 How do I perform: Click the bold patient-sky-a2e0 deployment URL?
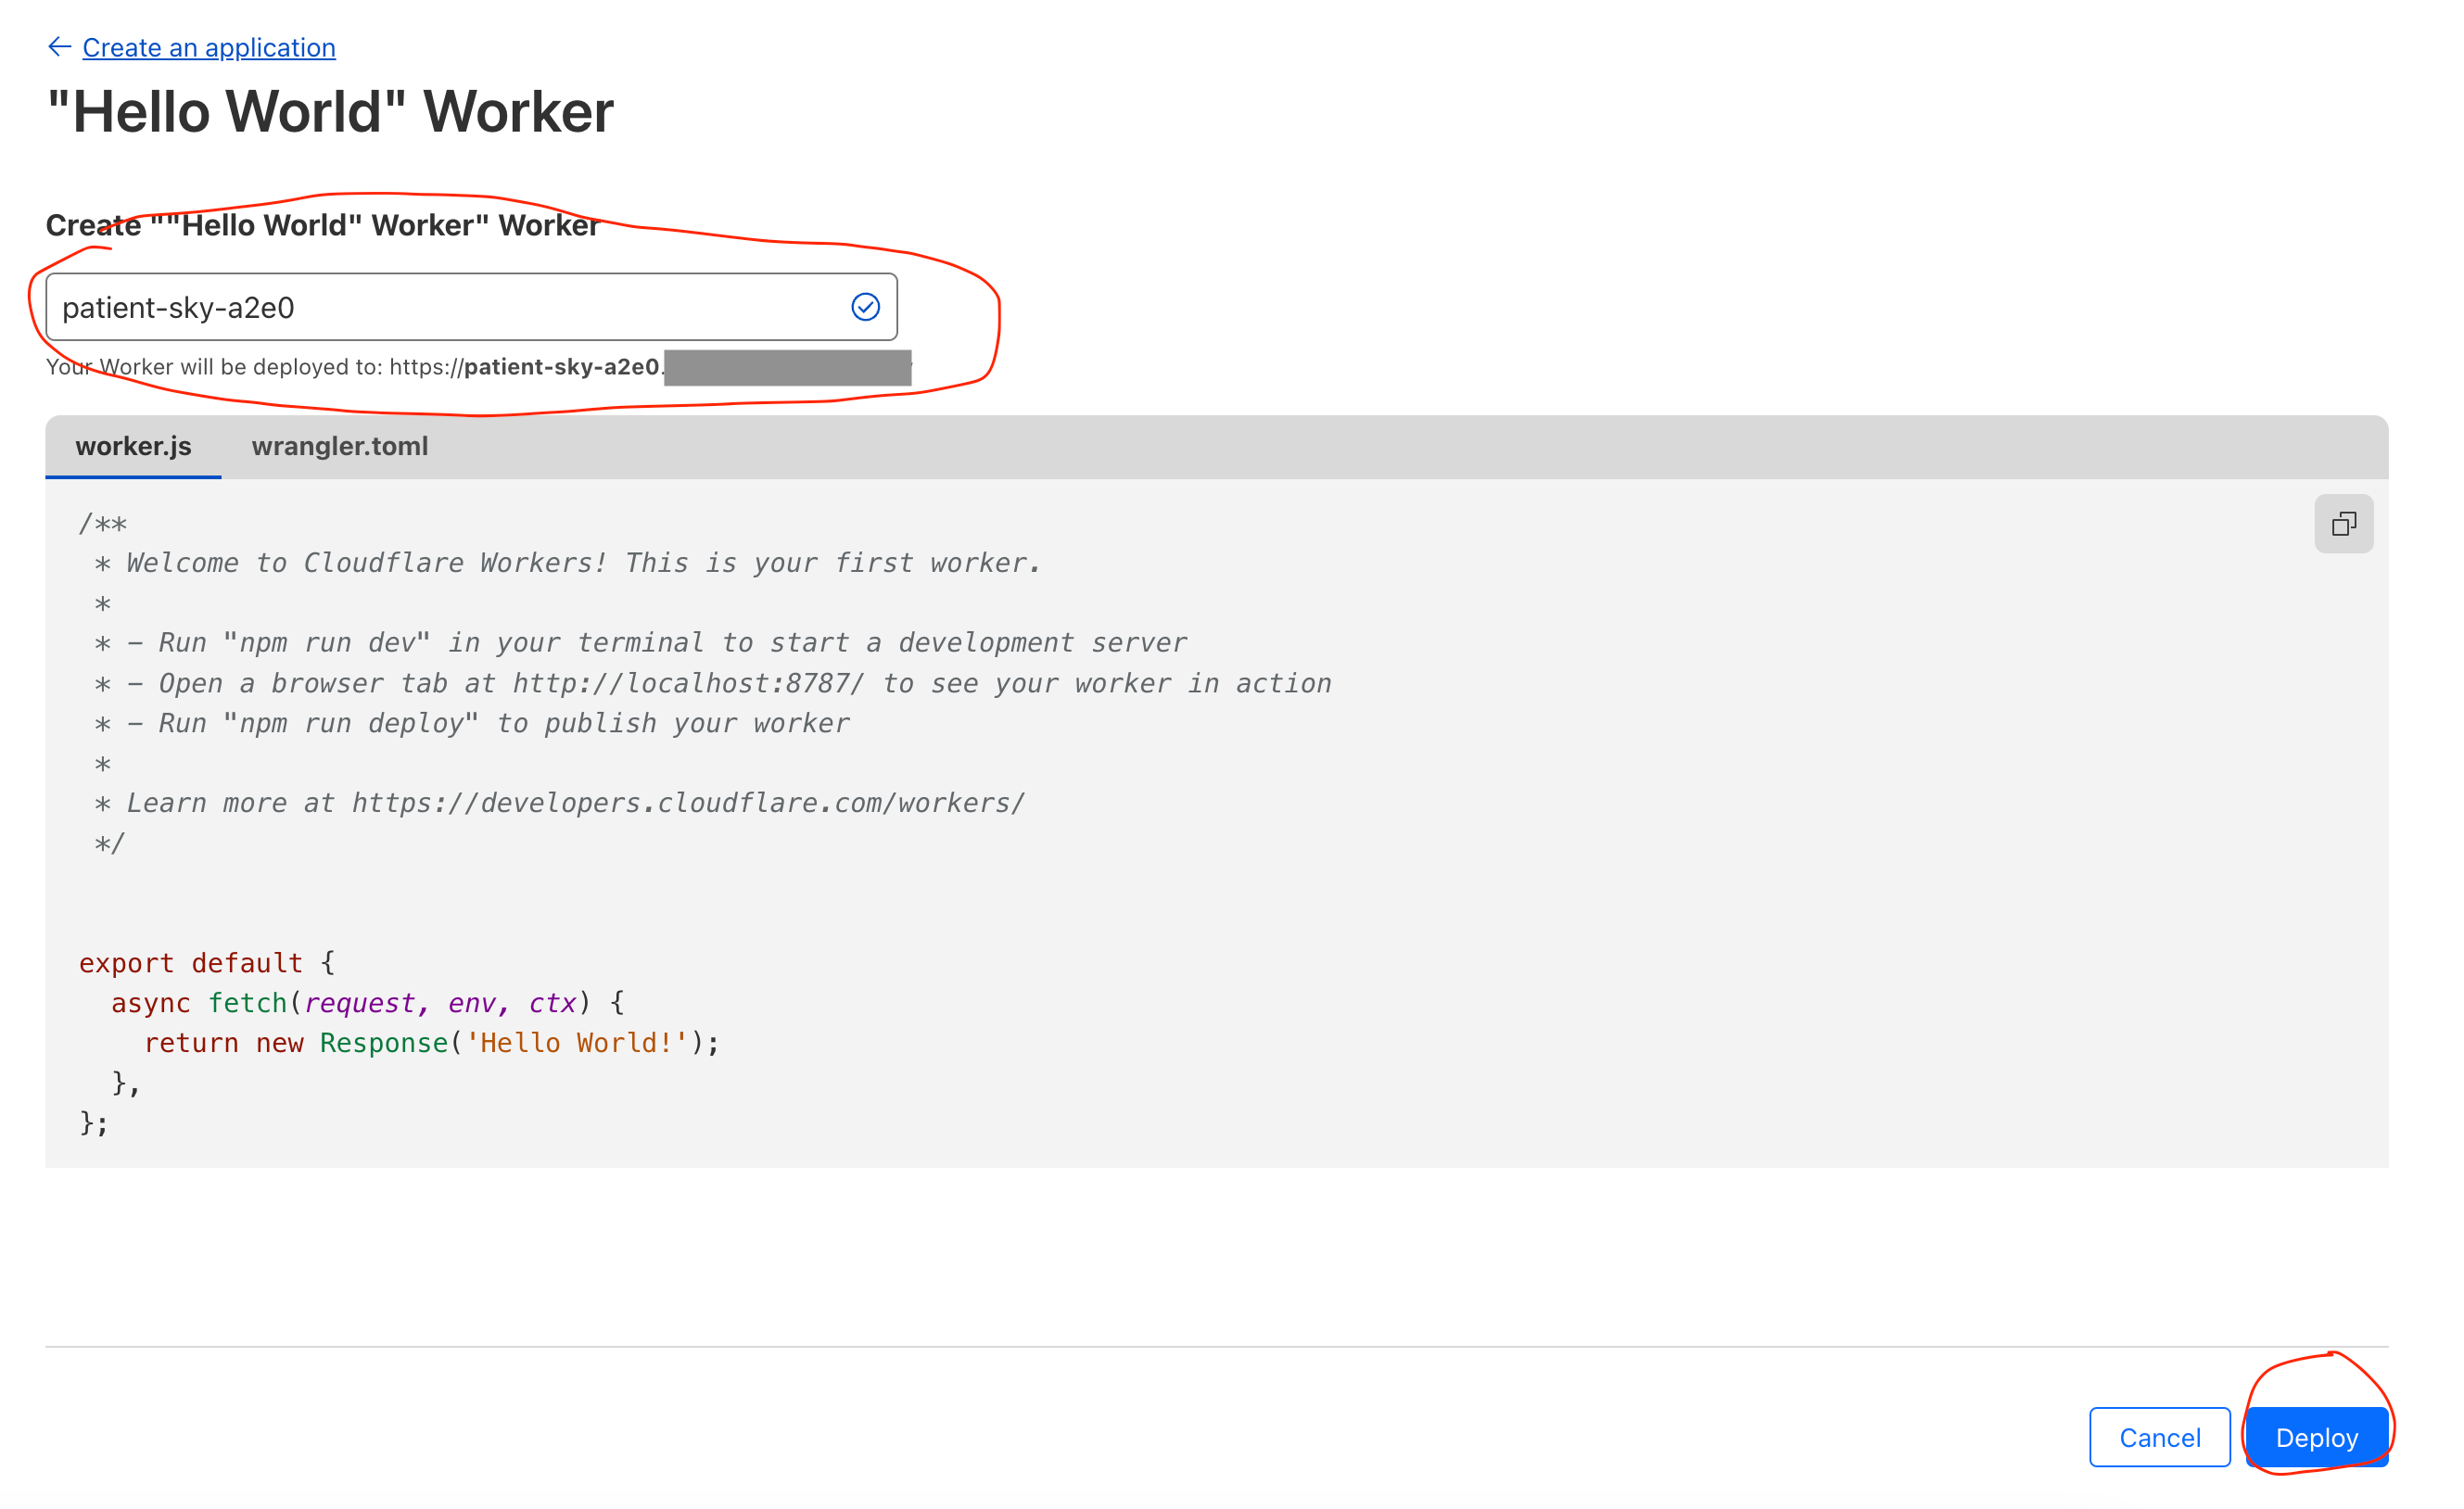pyautogui.click(x=561, y=367)
